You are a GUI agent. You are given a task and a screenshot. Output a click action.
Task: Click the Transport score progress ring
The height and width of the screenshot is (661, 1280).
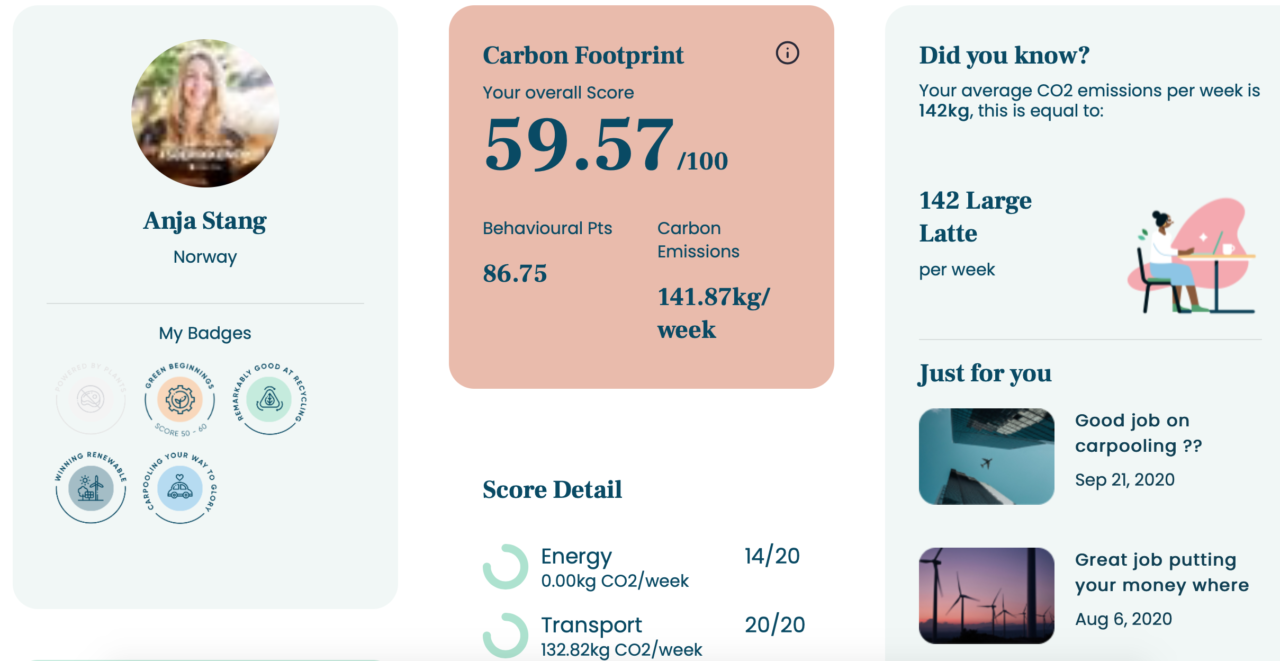[x=505, y=635]
